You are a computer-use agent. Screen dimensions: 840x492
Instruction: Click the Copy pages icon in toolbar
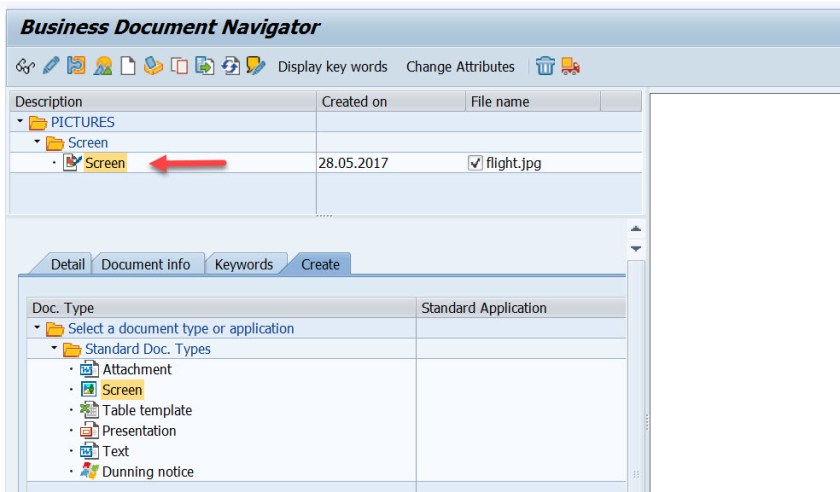179,67
